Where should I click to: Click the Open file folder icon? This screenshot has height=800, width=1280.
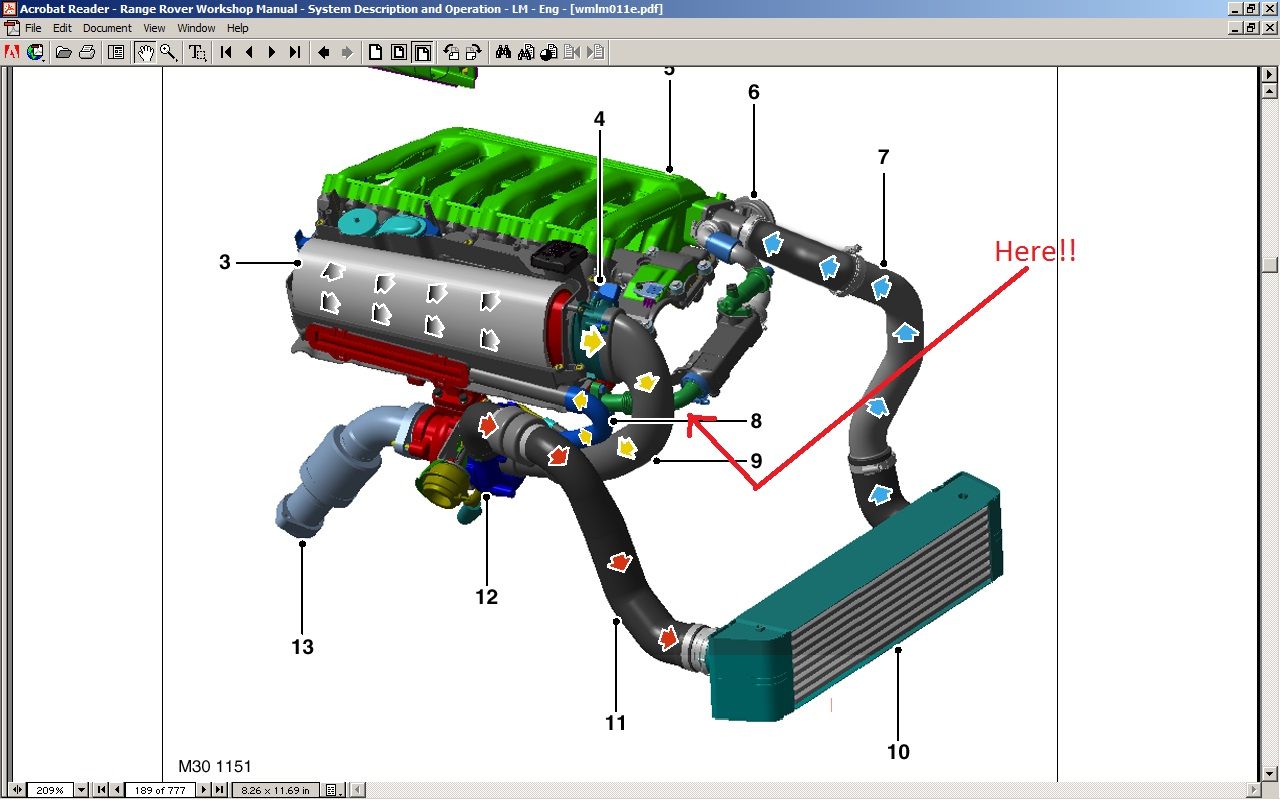pyautogui.click(x=63, y=52)
